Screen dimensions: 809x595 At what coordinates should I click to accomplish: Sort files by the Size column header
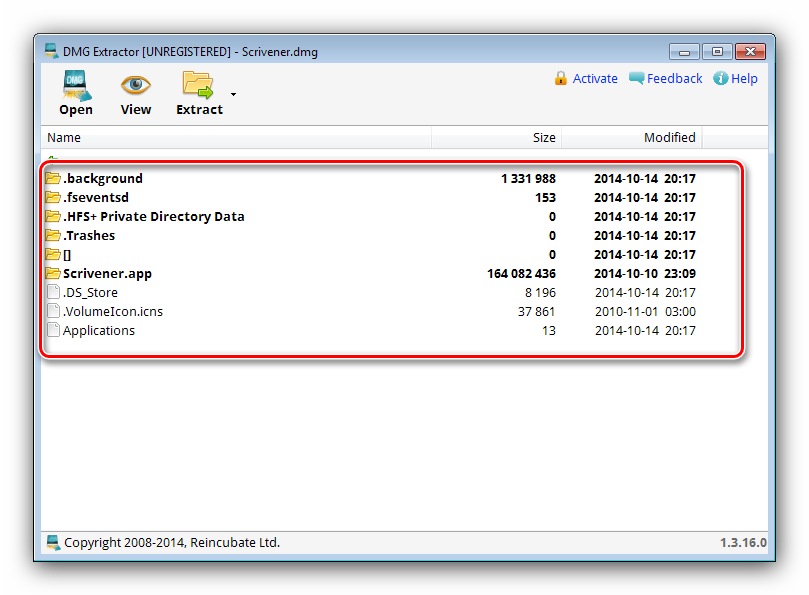[x=543, y=137]
